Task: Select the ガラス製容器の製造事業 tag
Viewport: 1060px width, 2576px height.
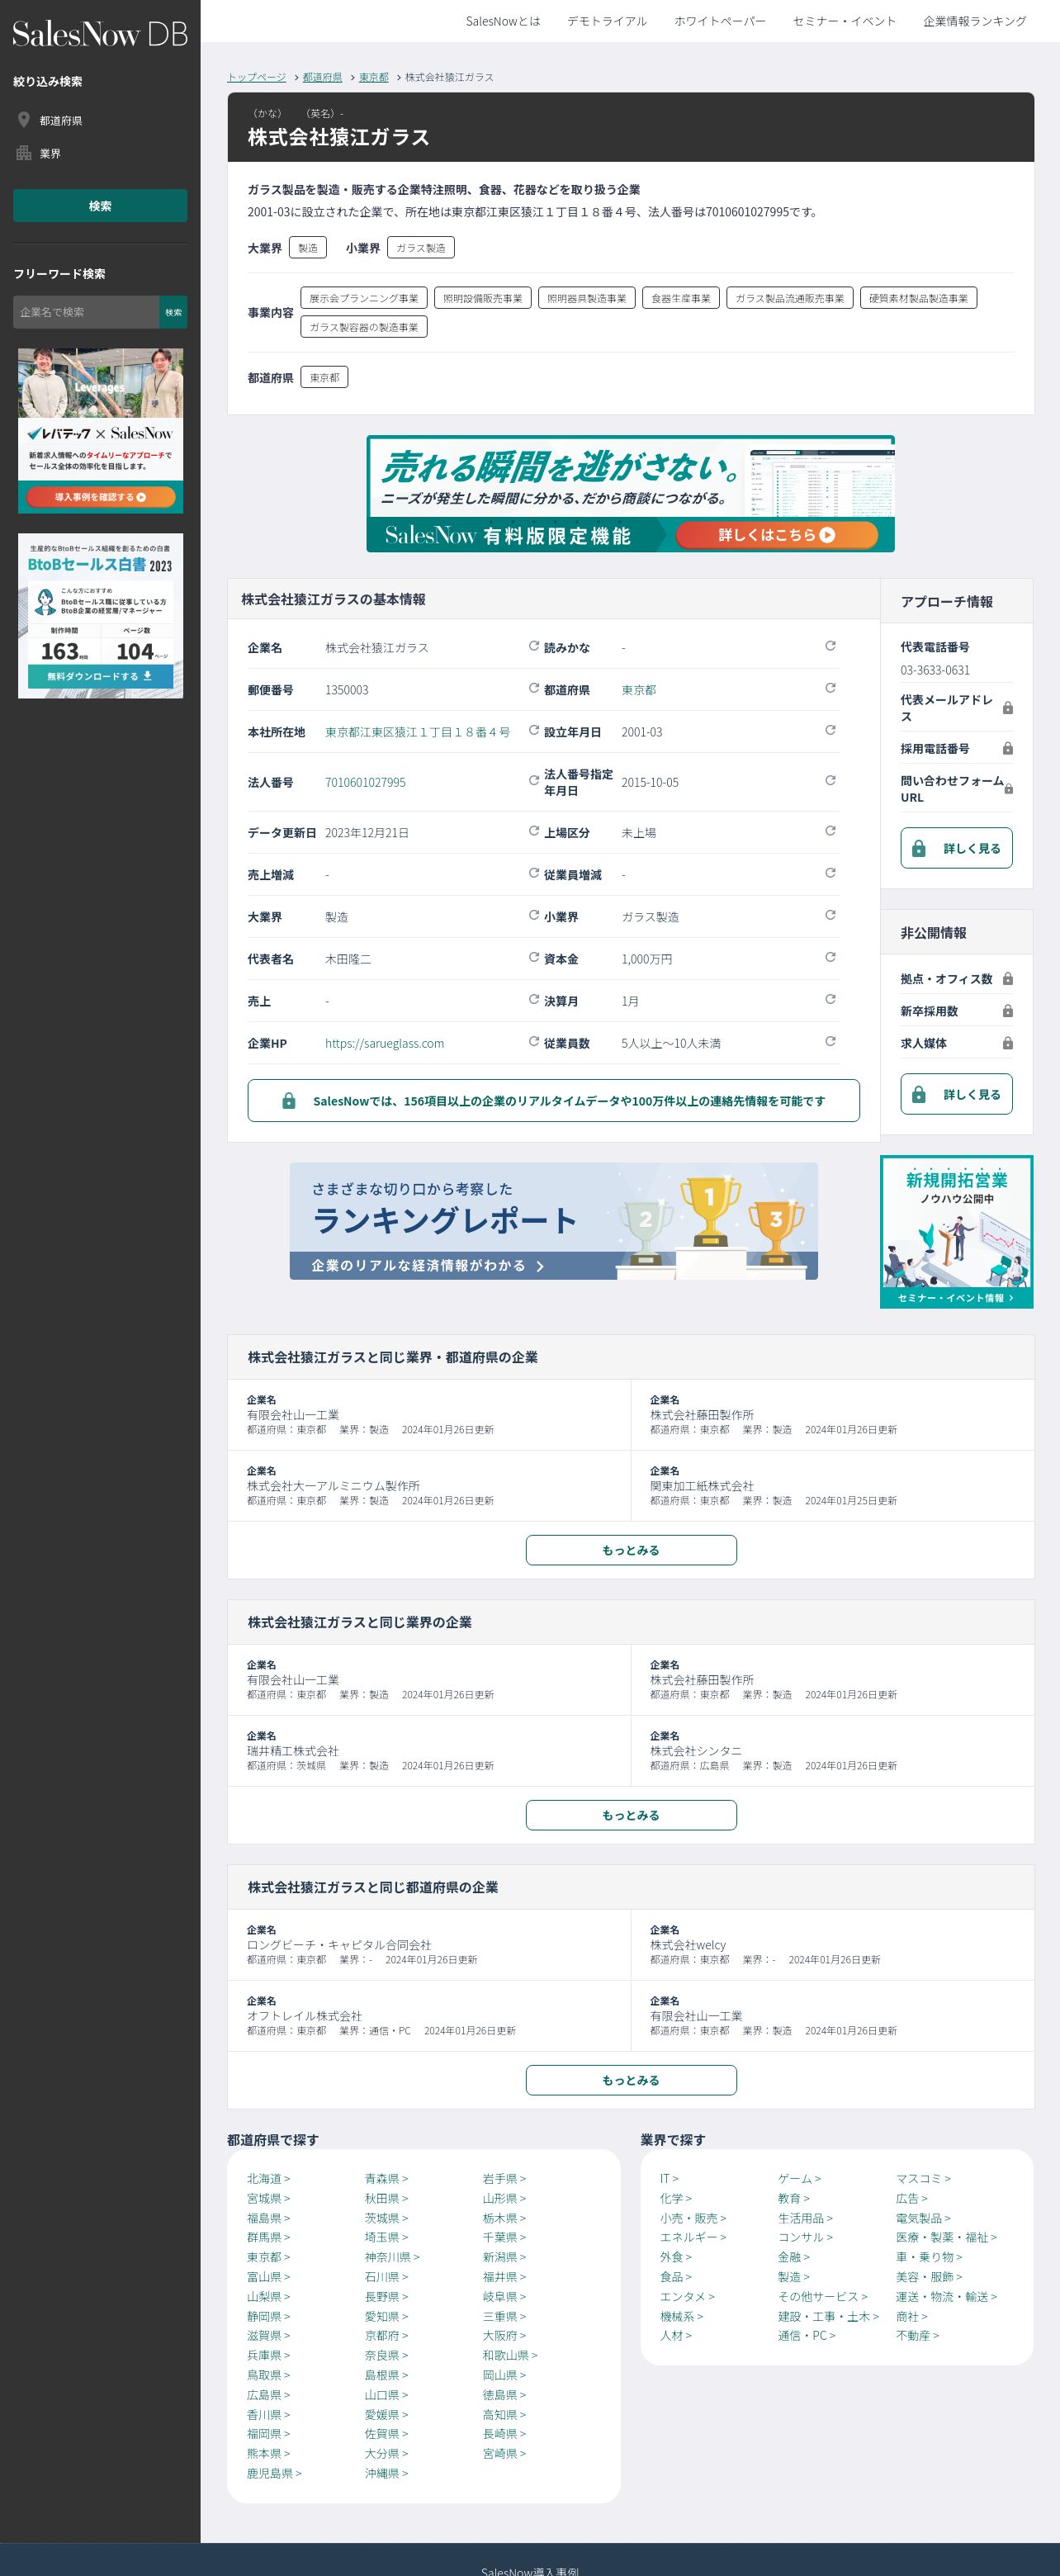Action: click(364, 327)
